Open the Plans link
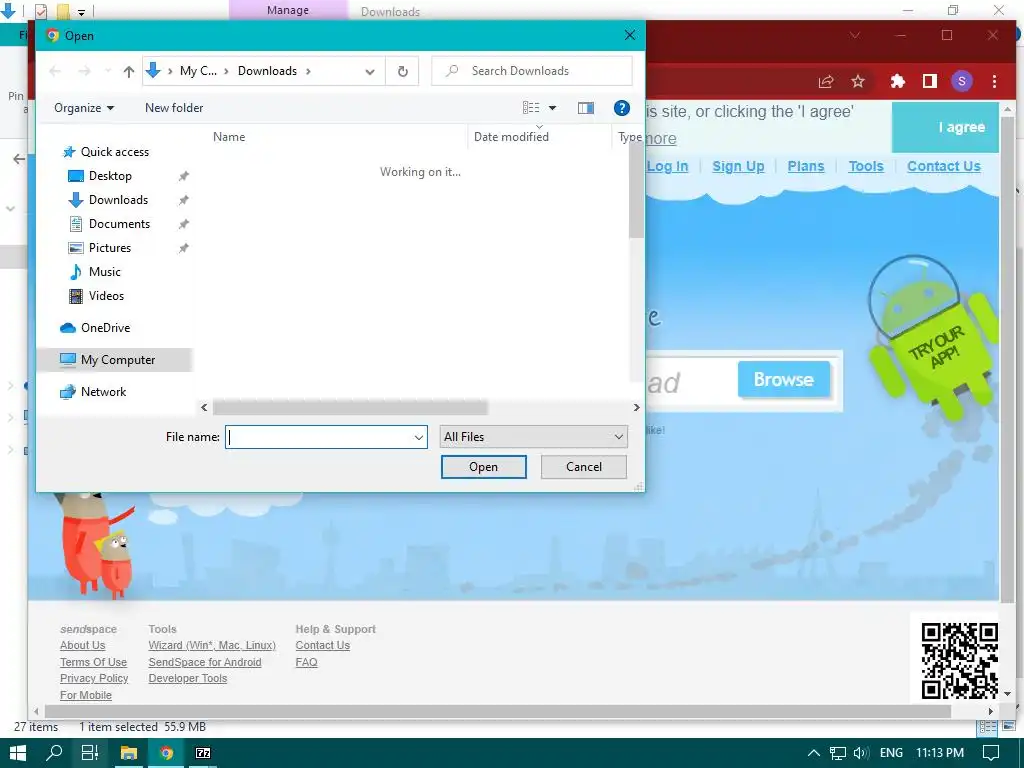Viewport: 1024px width, 768px height. [806, 167]
